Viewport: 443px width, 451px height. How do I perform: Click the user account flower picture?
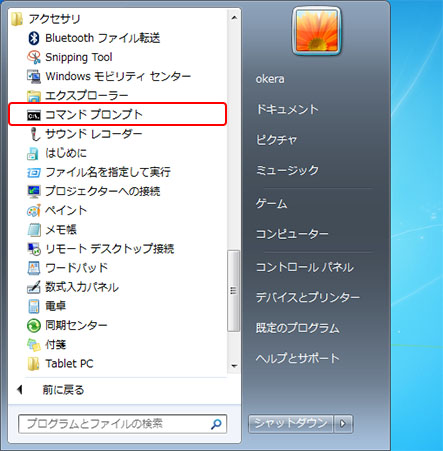[x=316, y=31]
